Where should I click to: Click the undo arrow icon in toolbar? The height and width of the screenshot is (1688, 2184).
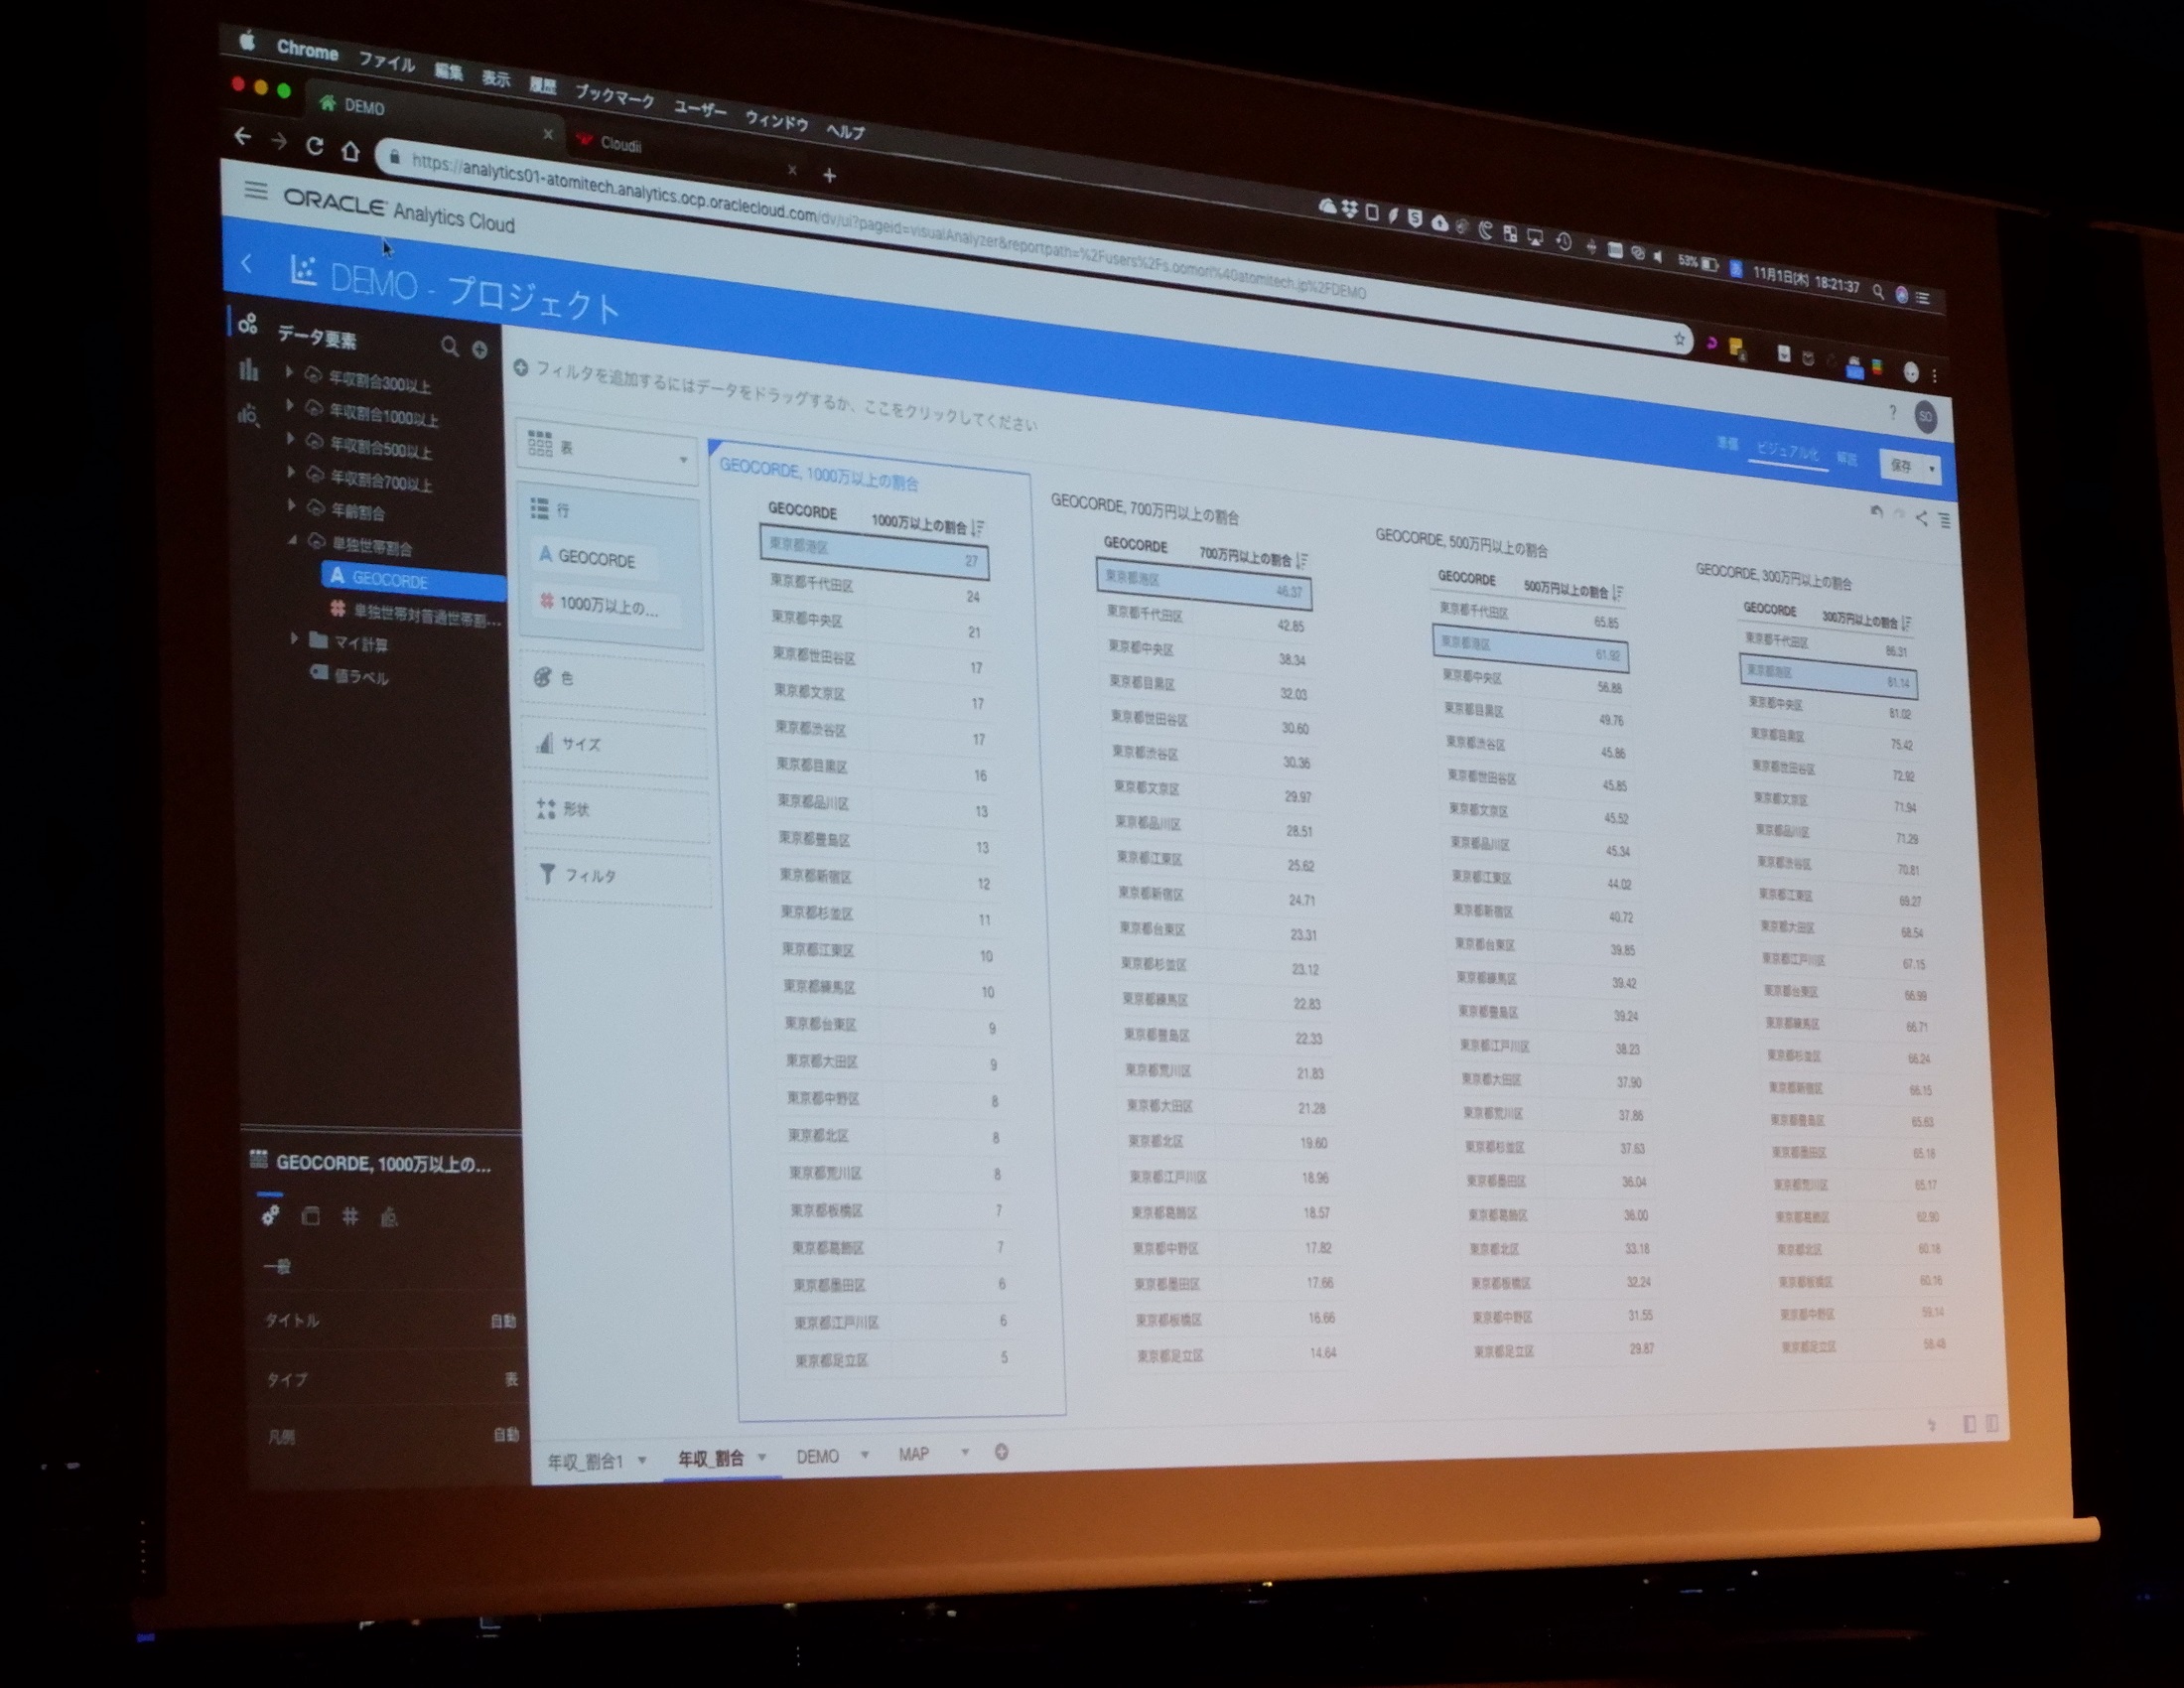point(1876,512)
